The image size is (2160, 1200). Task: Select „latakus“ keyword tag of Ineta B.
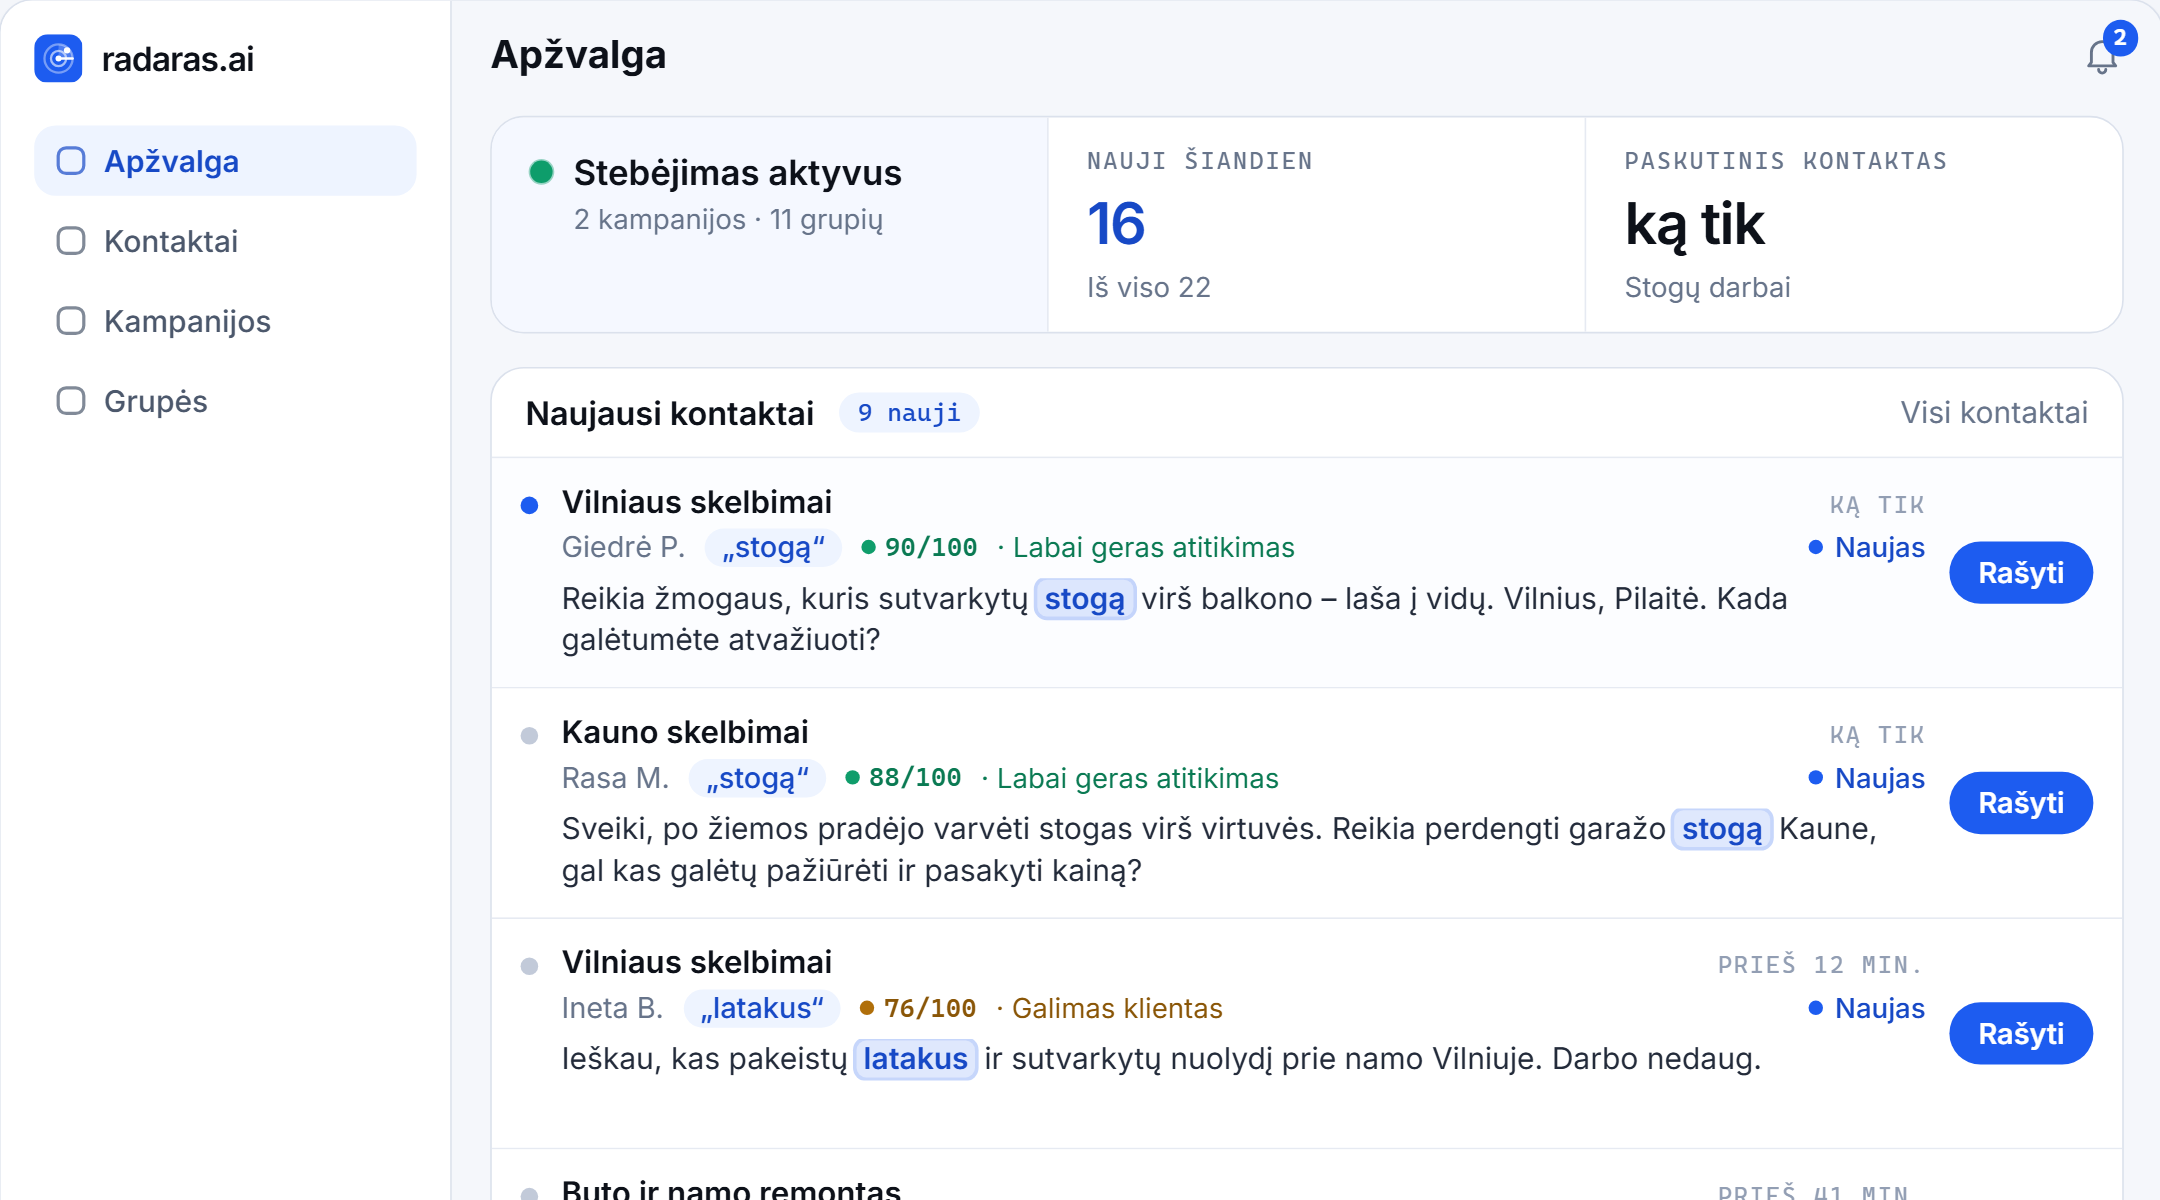pos(762,1008)
